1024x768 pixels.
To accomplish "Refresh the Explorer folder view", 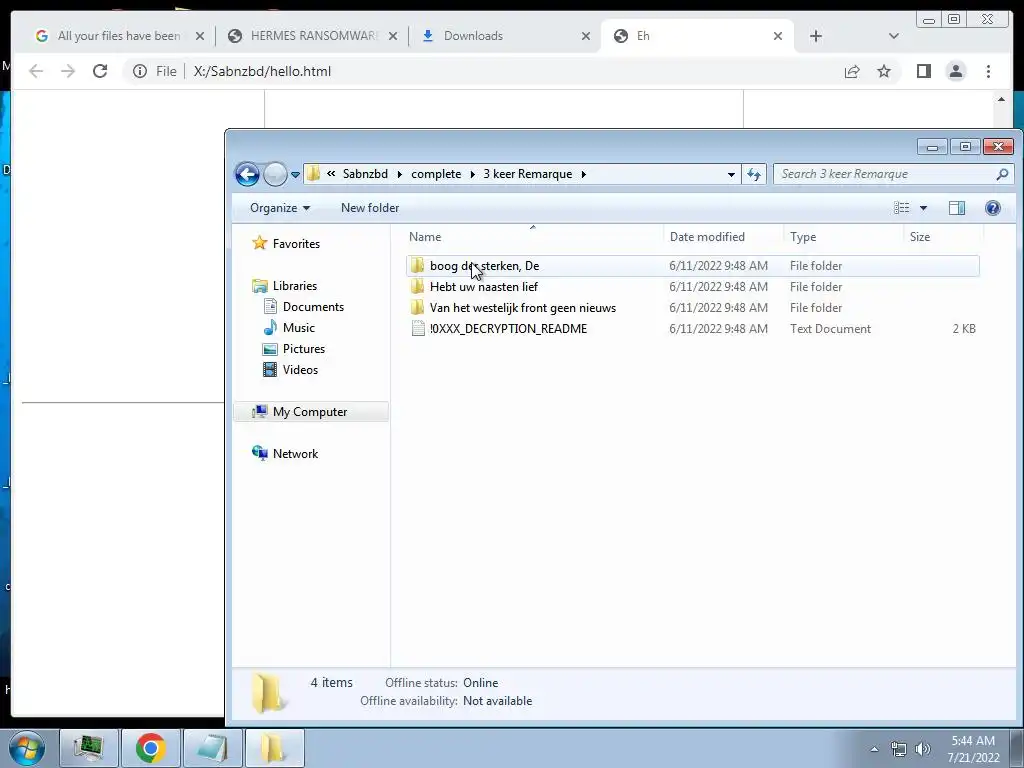I will (754, 174).
